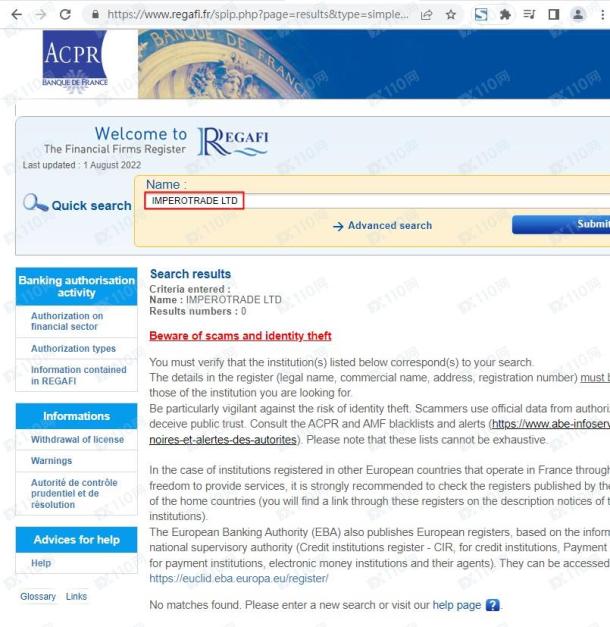Reload the page with the refresh icon

pos(65,15)
